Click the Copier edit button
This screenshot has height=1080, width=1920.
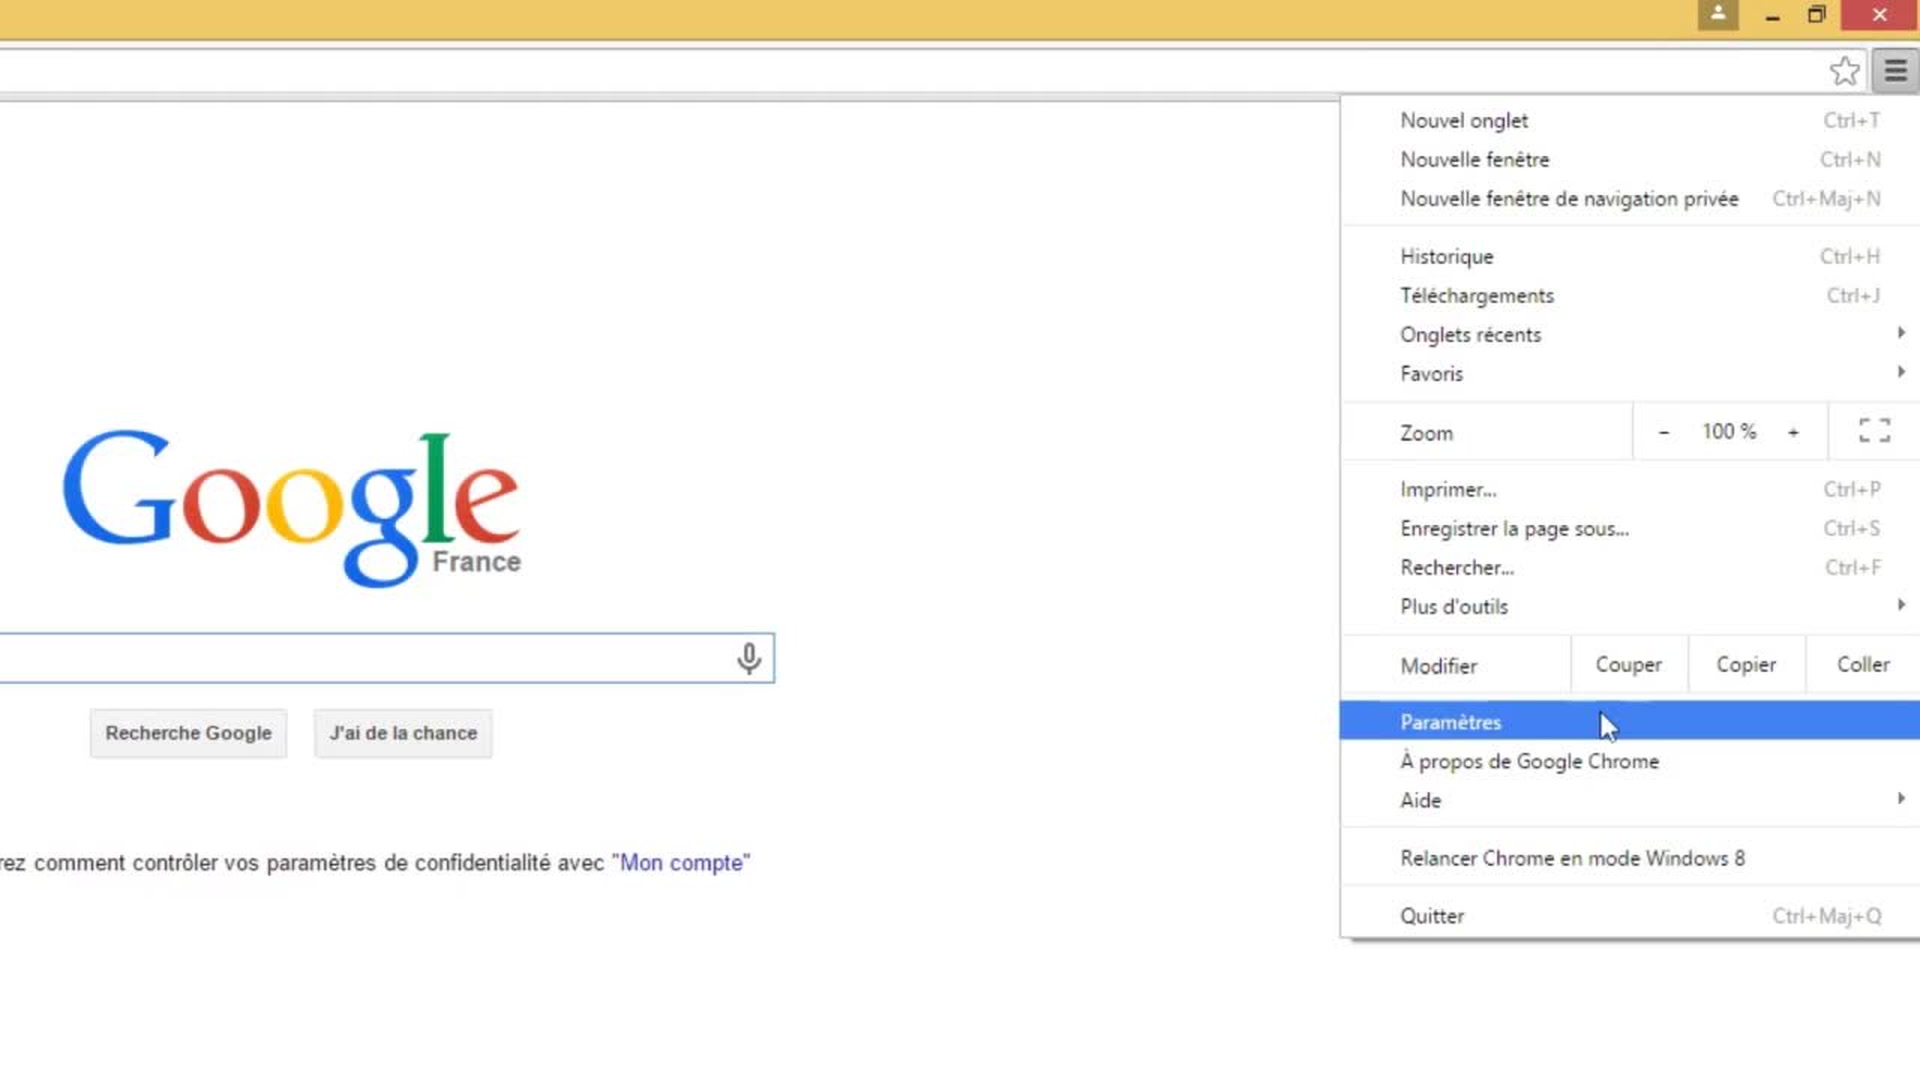pos(1745,665)
